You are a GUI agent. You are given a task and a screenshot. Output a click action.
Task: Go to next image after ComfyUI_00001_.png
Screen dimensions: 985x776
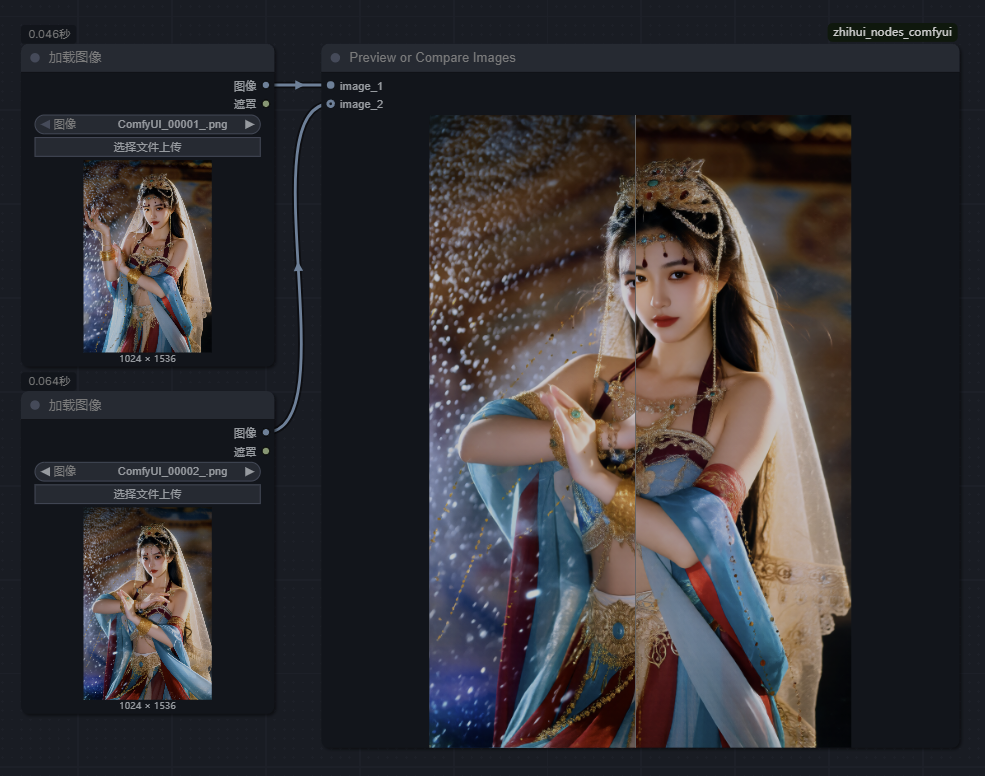coord(250,124)
